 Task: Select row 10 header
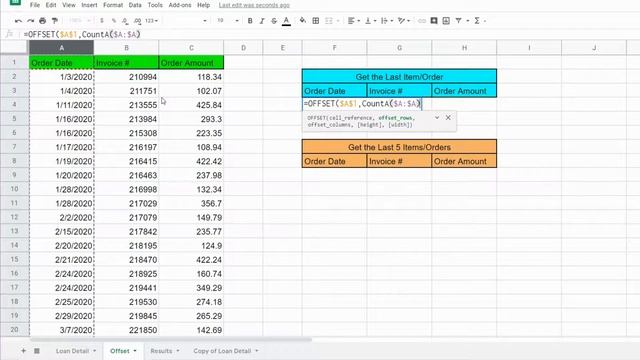pos(14,189)
